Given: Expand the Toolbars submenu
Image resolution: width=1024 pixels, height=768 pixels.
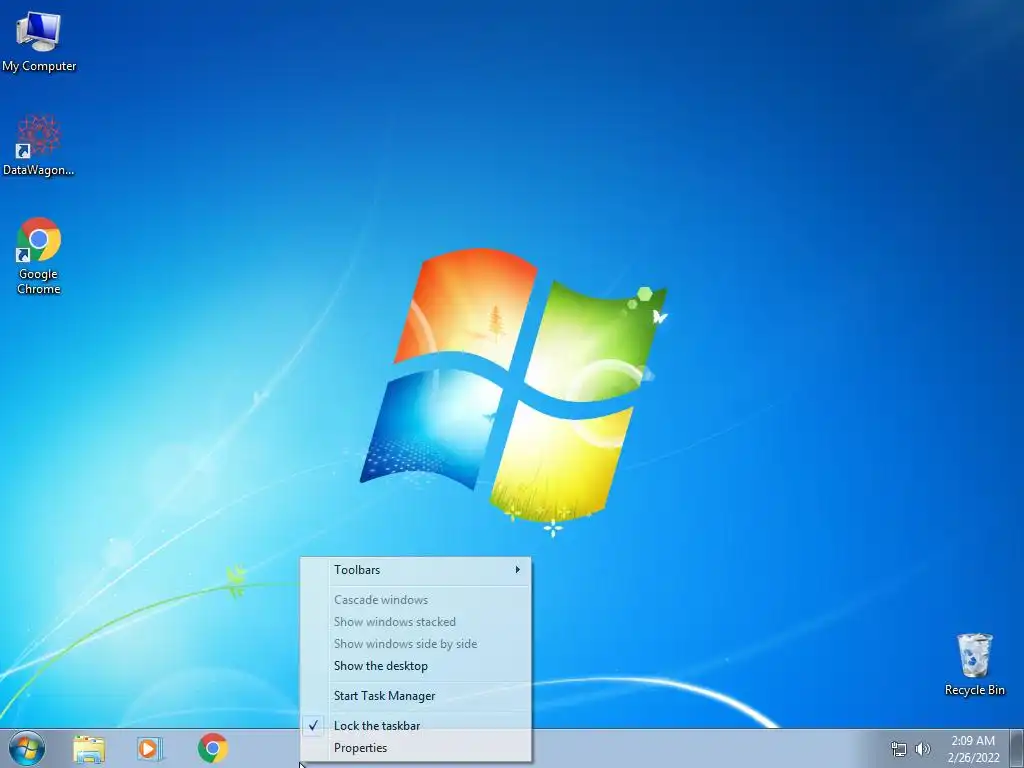Looking at the screenshot, I should click(x=415, y=570).
